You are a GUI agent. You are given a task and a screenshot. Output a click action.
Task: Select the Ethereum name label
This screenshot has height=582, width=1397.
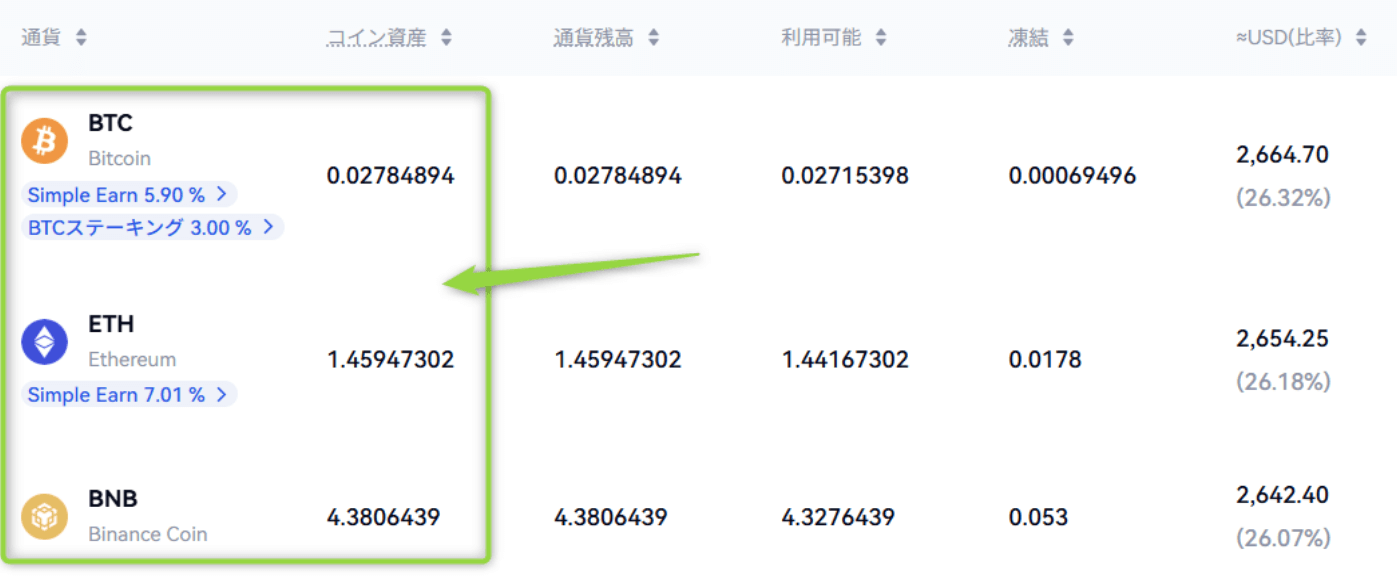(x=132, y=359)
